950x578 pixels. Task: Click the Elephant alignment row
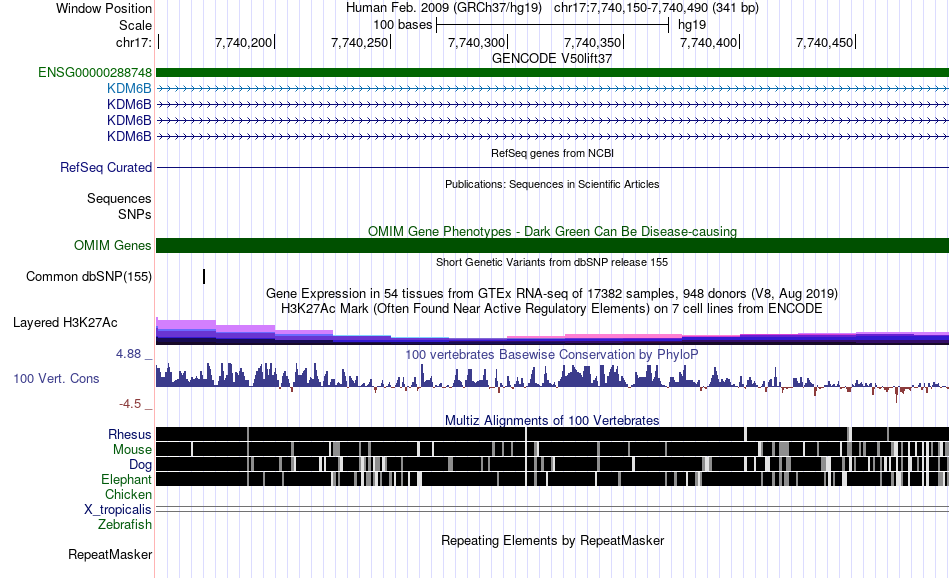[x=553, y=479]
